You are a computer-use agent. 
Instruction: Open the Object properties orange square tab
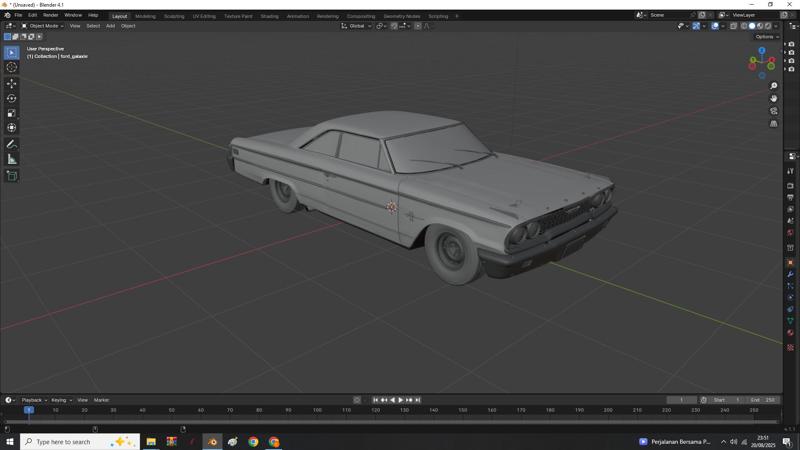[x=790, y=263]
